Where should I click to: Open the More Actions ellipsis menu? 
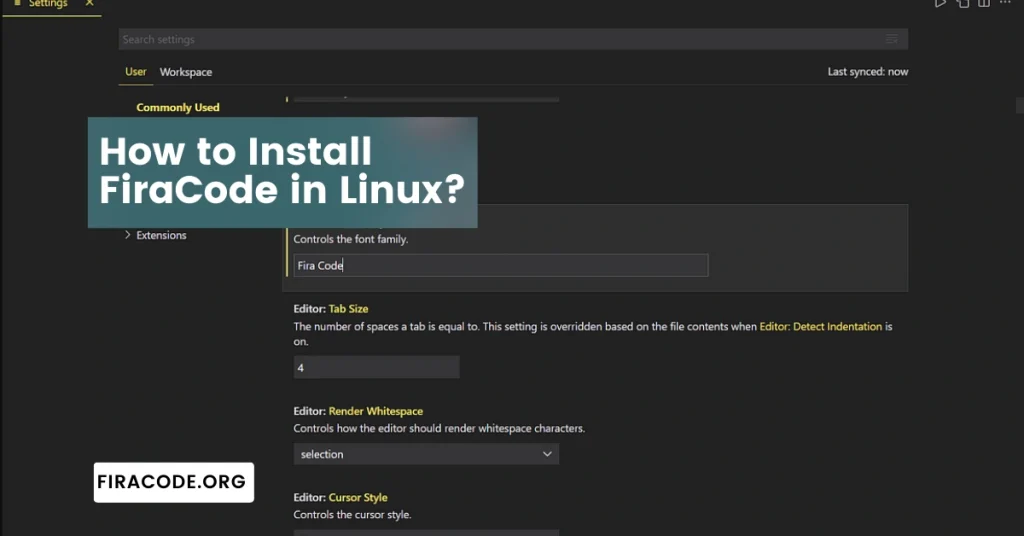coord(1005,3)
